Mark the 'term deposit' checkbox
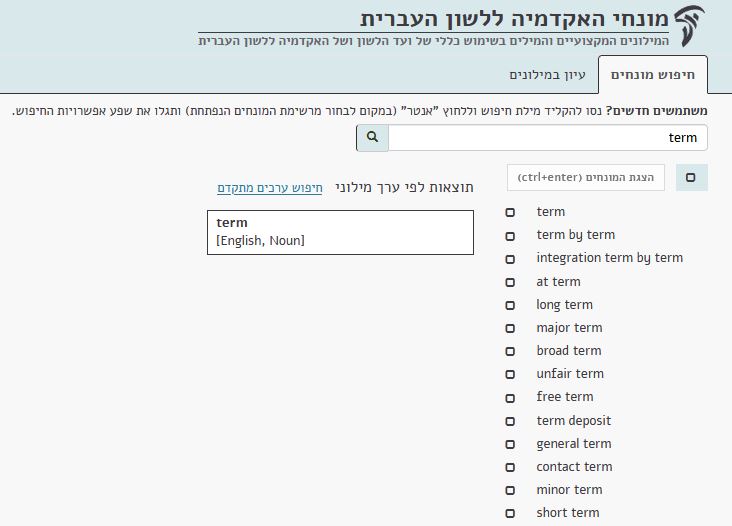Screen dimensions: 732x526 (x=510, y=422)
